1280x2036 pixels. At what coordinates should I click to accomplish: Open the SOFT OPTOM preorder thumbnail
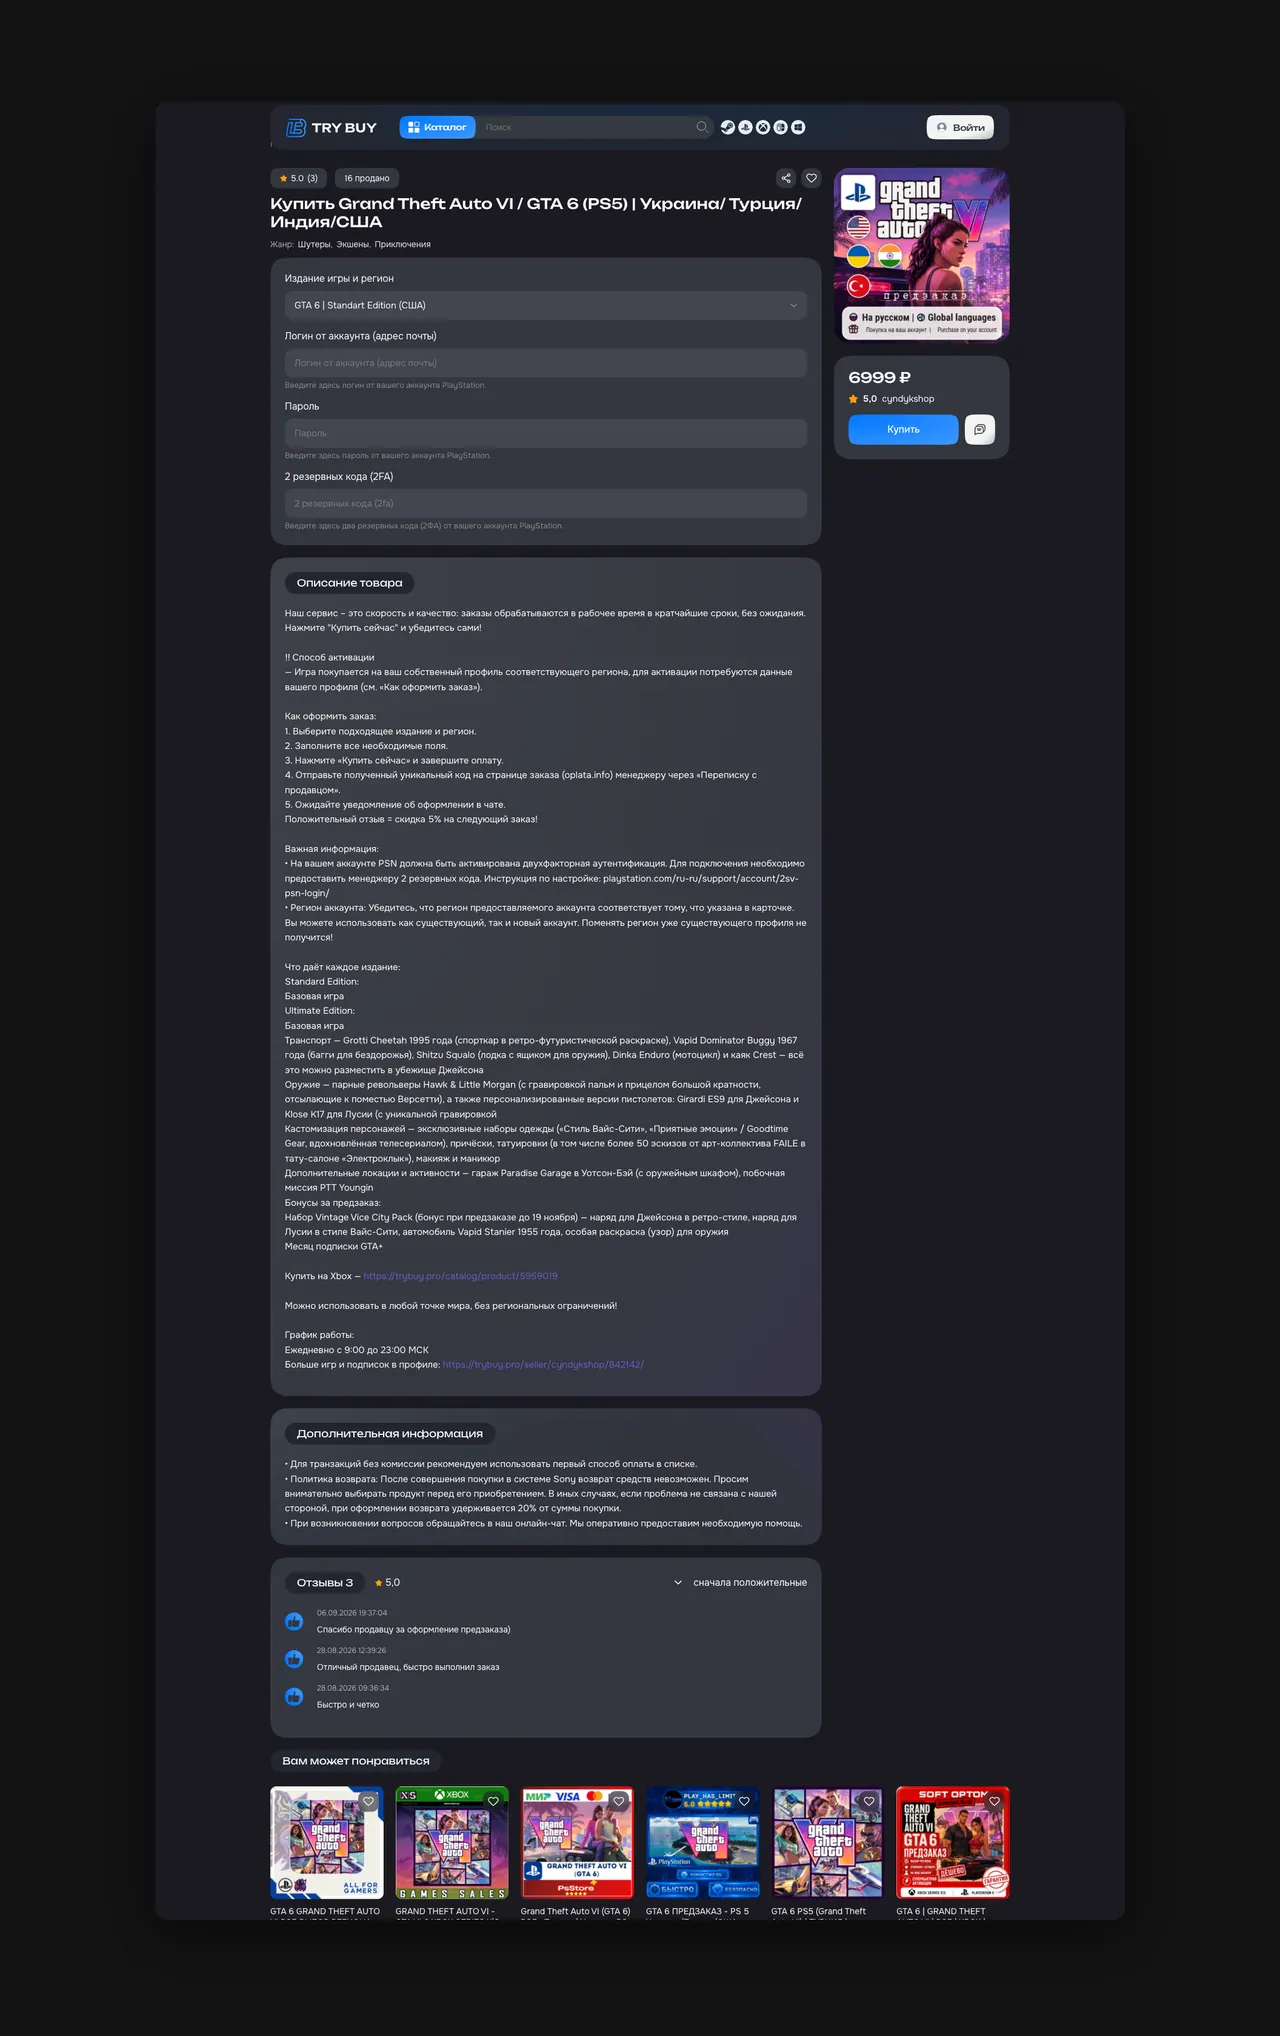pos(953,1842)
